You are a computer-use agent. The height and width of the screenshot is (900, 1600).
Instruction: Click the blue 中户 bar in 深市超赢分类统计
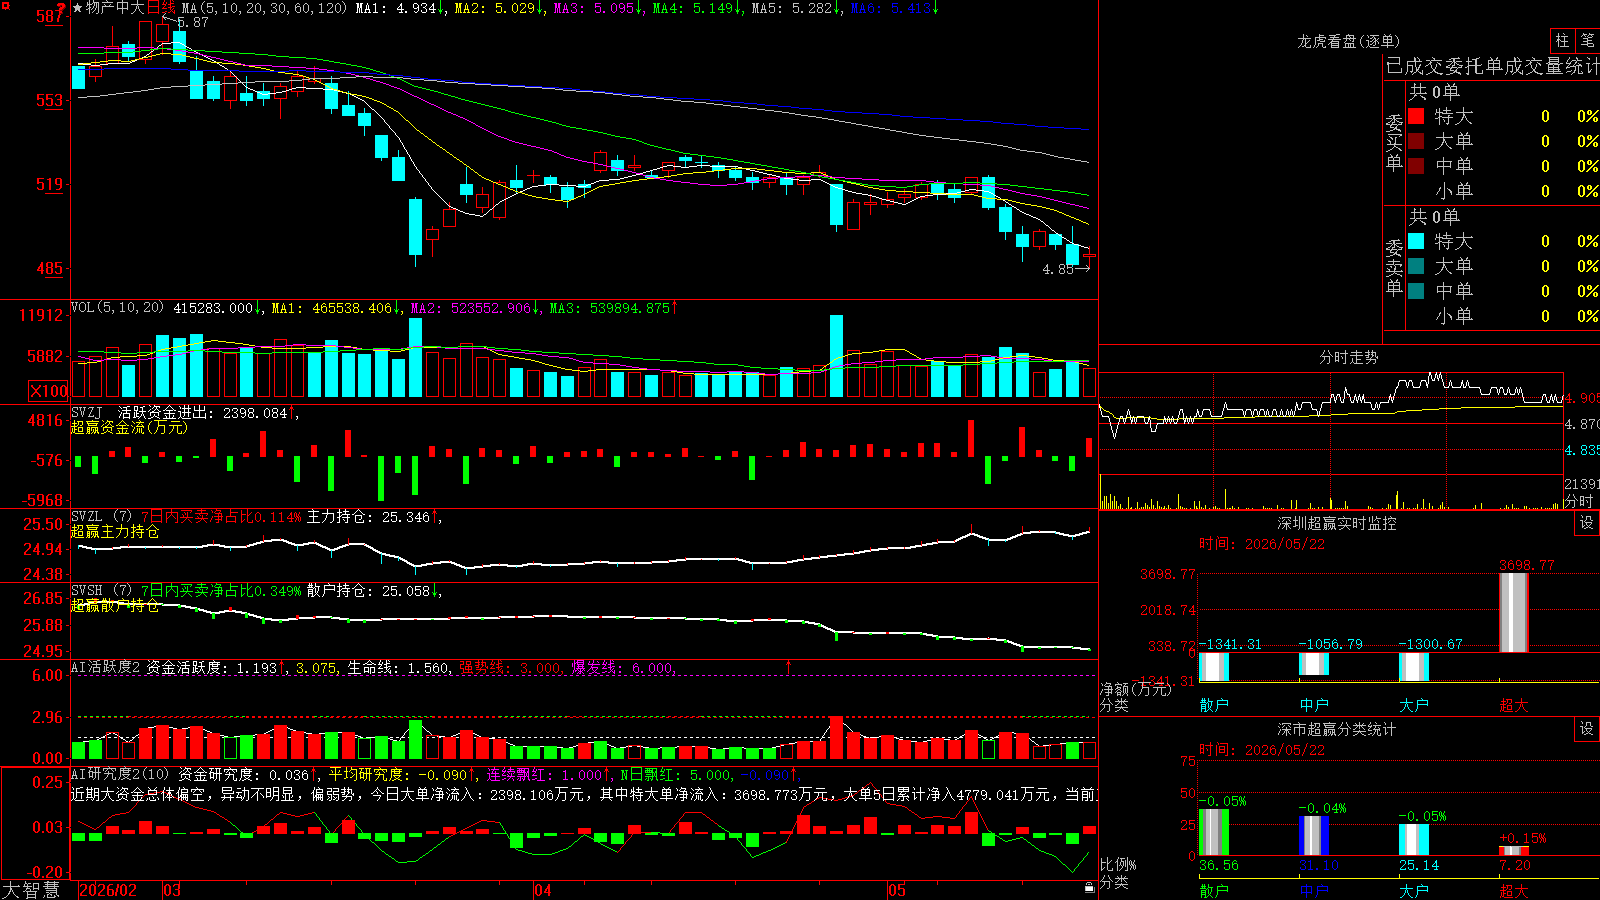click(x=1314, y=836)
